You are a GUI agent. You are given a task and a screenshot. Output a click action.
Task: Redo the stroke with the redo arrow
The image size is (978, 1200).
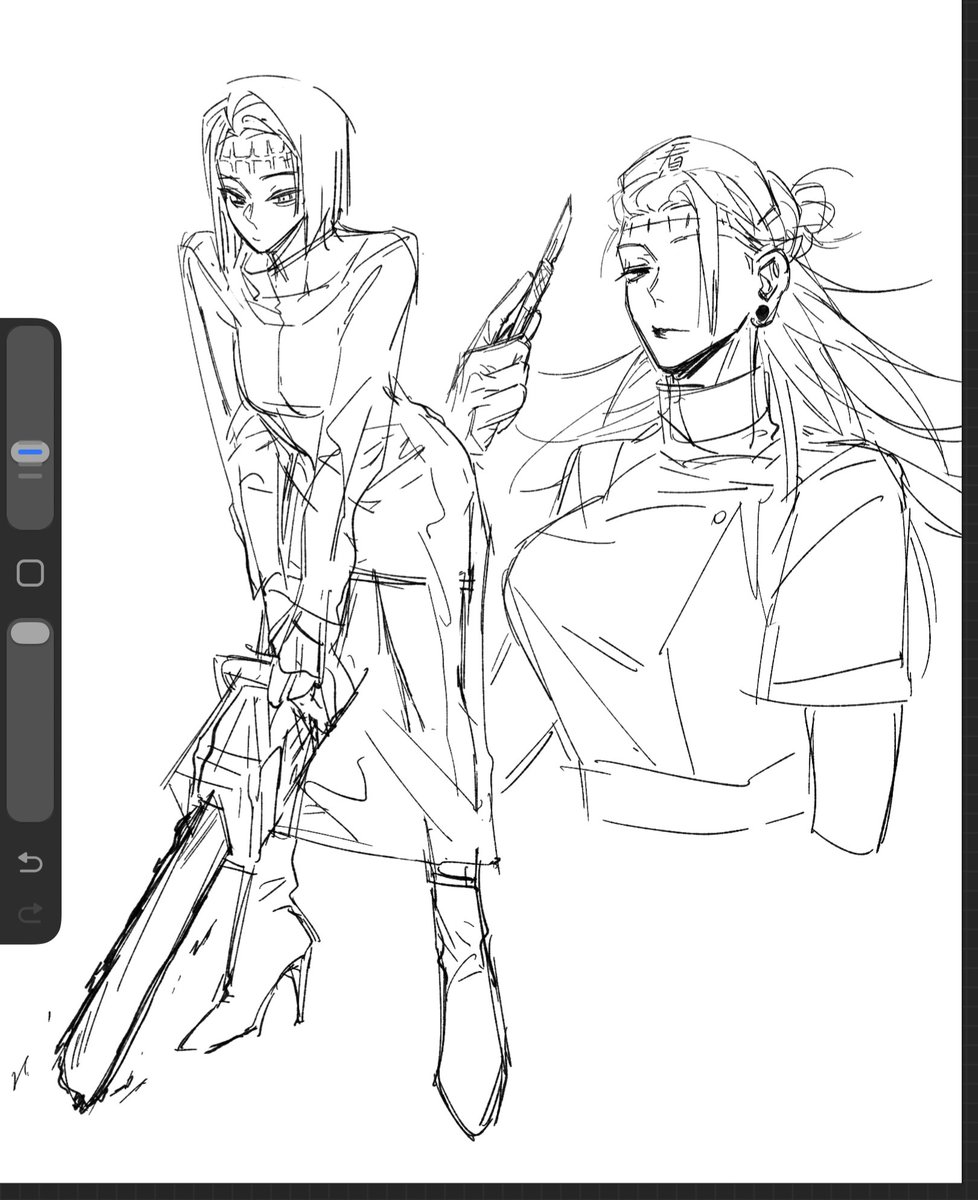pyautogui.click(x=30, y=912)
